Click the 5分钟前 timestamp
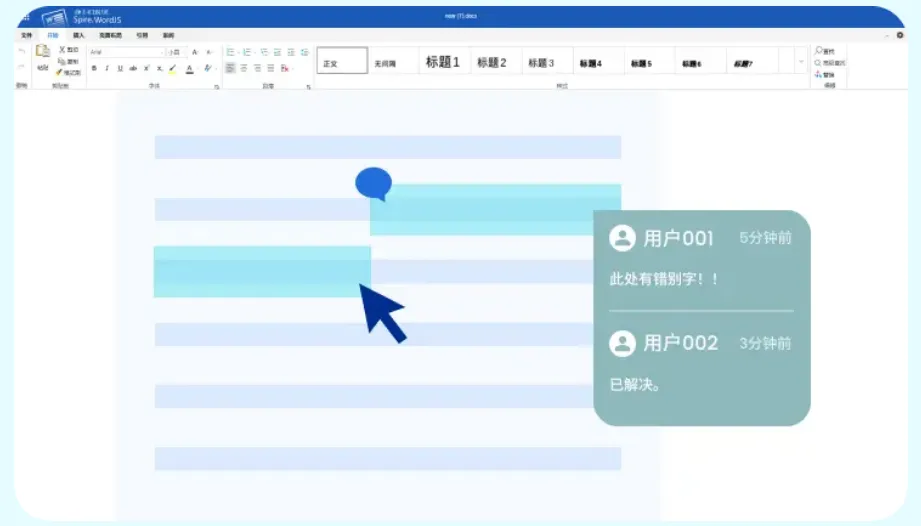The width and height of the screenshot is (921, 526). click(x=765, y=238)
